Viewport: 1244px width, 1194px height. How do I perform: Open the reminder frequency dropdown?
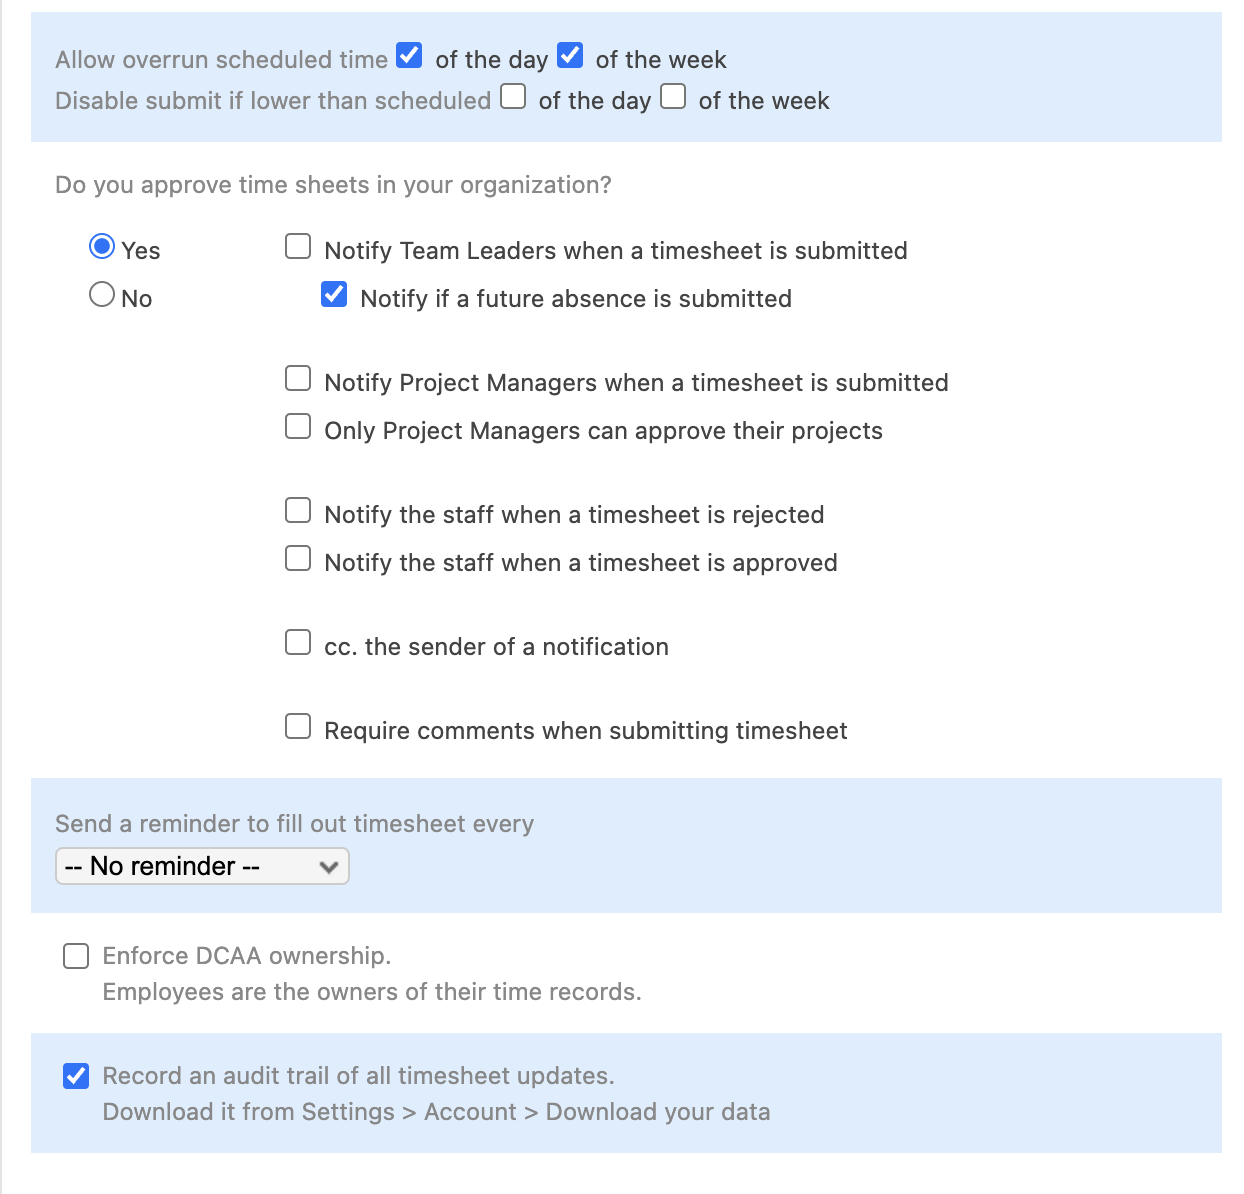tap(202, 866)
